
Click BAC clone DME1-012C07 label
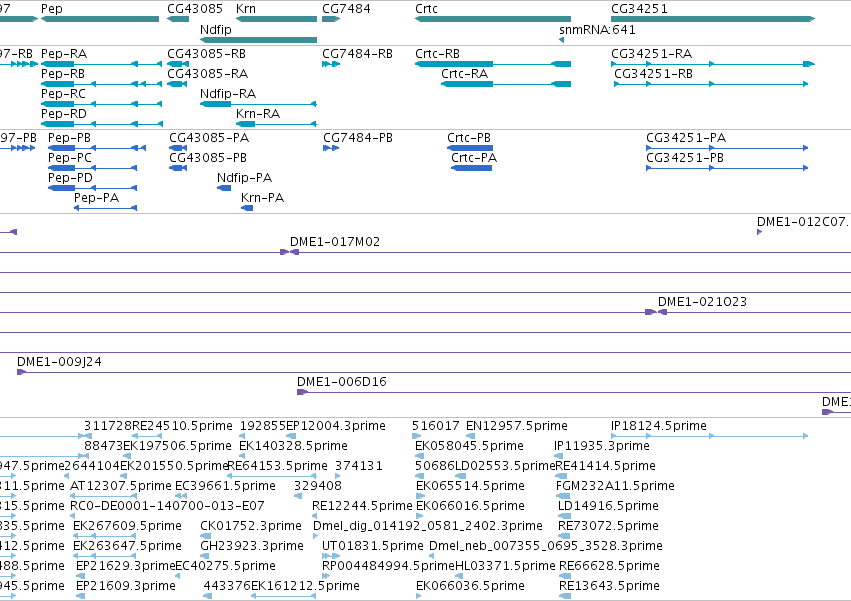tap(802, 222)
